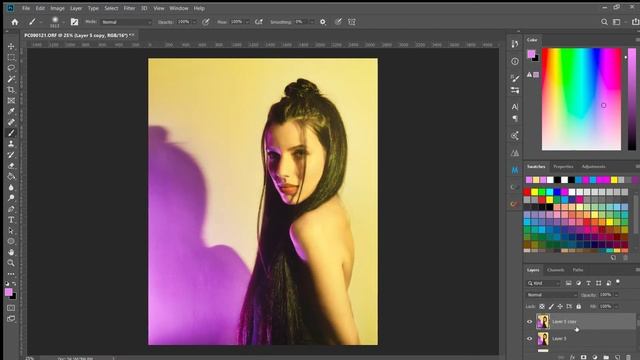Screen dimensions: 640x360
Task: Open the Info panel icon
Action: point(515,61)
